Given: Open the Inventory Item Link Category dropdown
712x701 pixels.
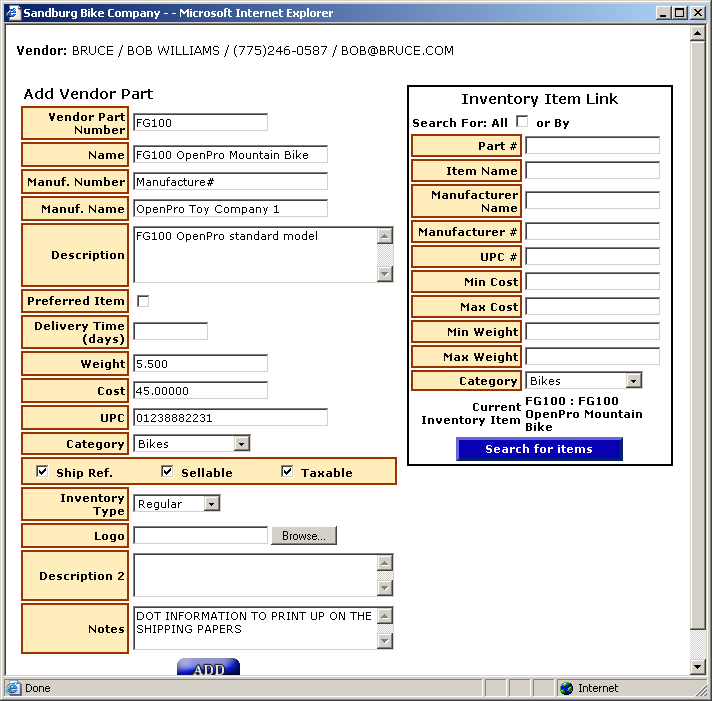Looking at the screenshot, I should point(633,381).
